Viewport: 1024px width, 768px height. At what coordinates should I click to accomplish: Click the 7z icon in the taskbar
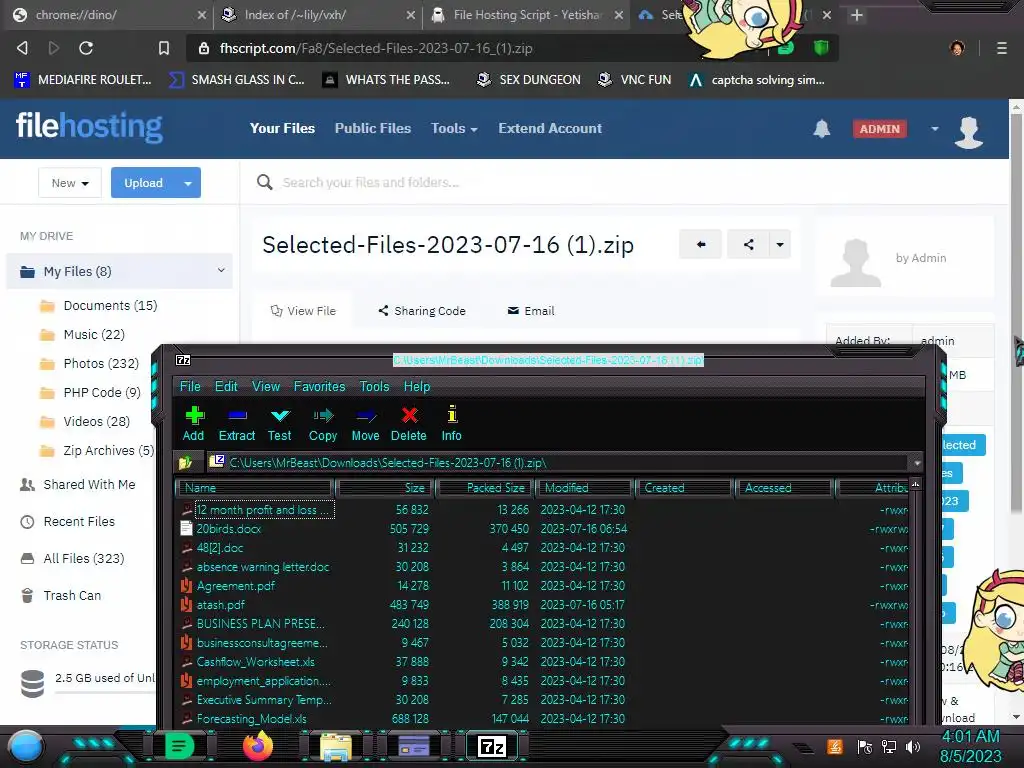pyautogui.click(x=492, y=746)
